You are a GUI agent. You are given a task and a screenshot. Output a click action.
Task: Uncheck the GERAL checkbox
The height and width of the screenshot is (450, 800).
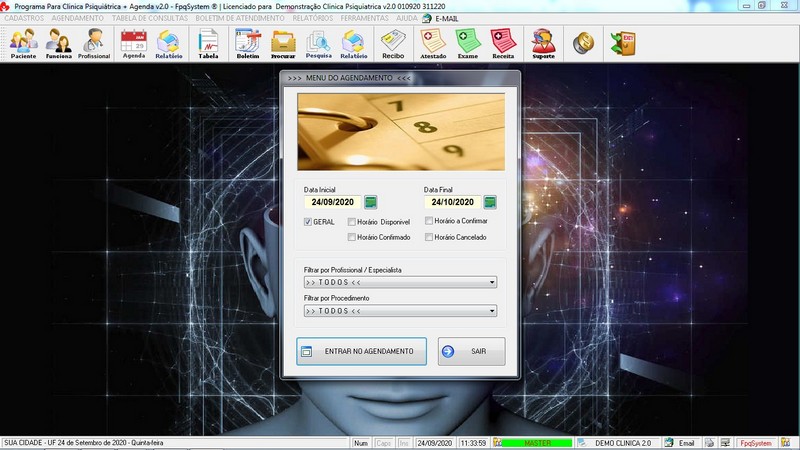point(309,222)
